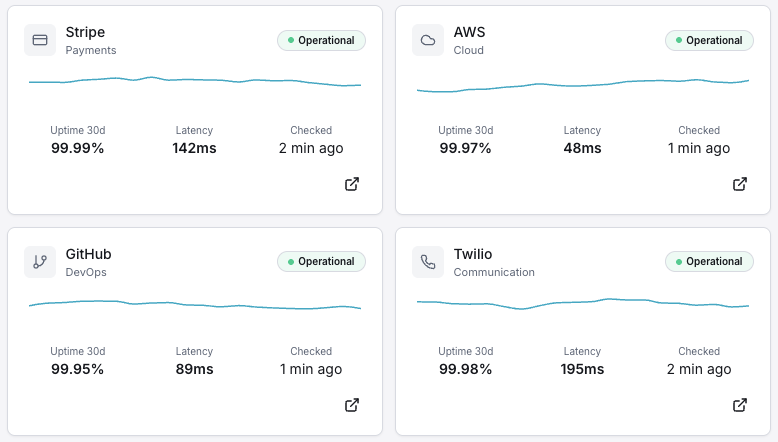The width and height of the screenshot is (778, 442).
Task: Select the Twilio service name title
Action: 473,254
